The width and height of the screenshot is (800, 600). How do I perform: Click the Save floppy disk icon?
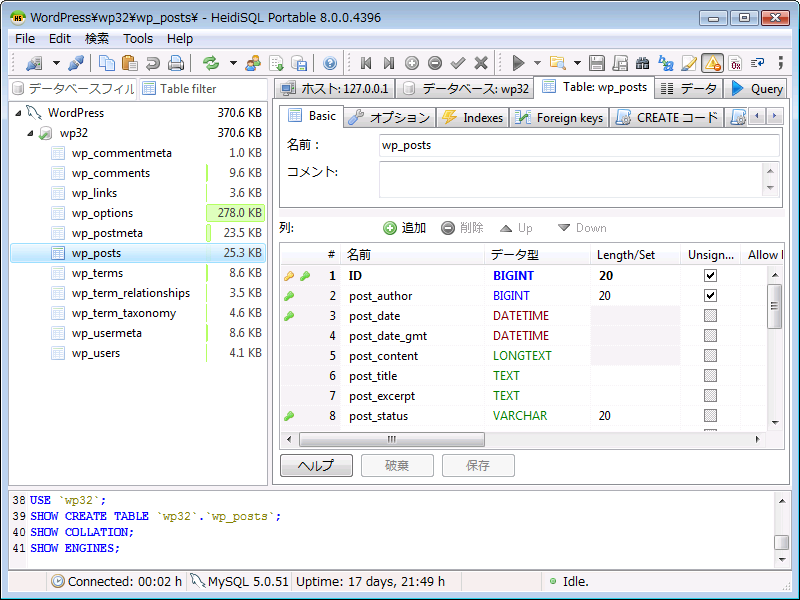[x=596, y=63]
